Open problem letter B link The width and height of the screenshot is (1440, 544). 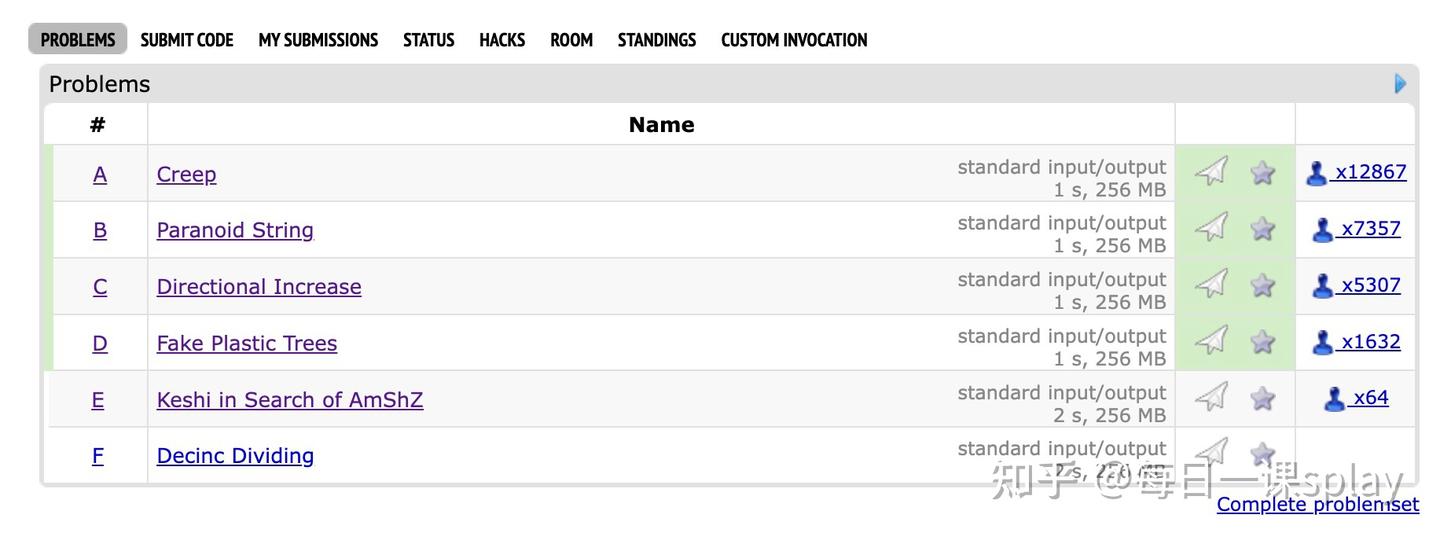[x=100, y=230]
